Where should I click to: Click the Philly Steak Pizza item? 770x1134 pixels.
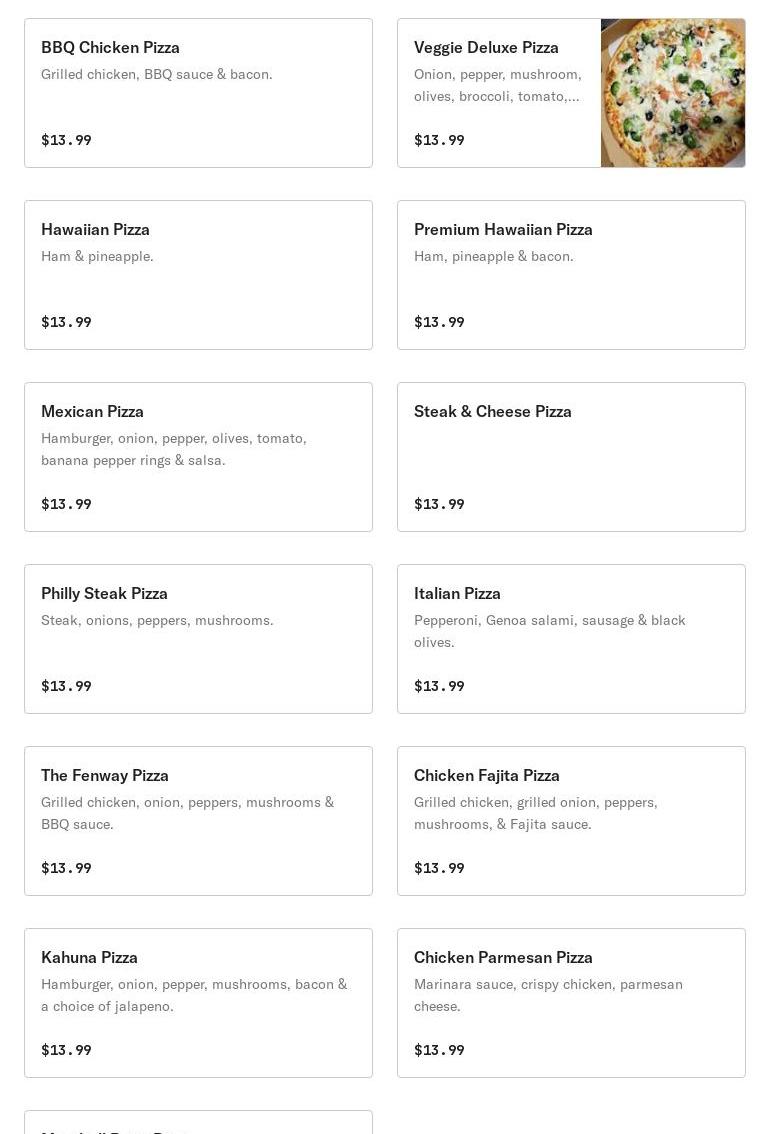(x=198, y=639)
